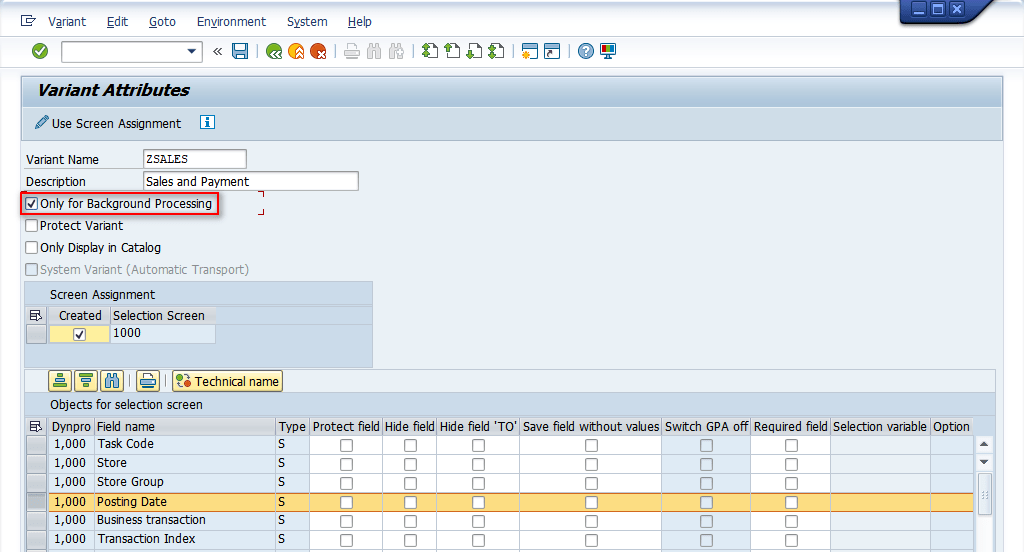This screenshot has width=1024, height=552.
Task: Click the Save floppy disk icon
Action: pos(240,51)
